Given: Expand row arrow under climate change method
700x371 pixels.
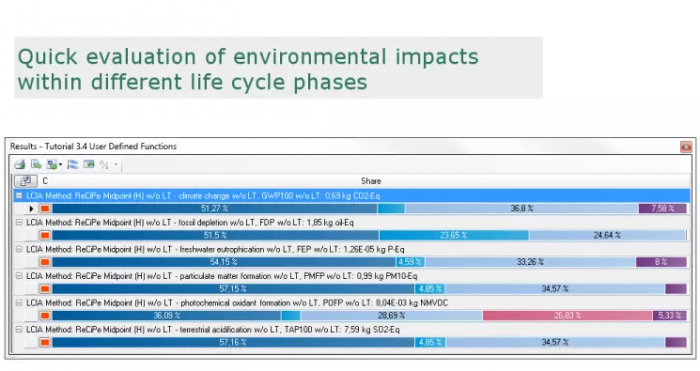Looking at the screenshot, I should (x=31, y=208).
